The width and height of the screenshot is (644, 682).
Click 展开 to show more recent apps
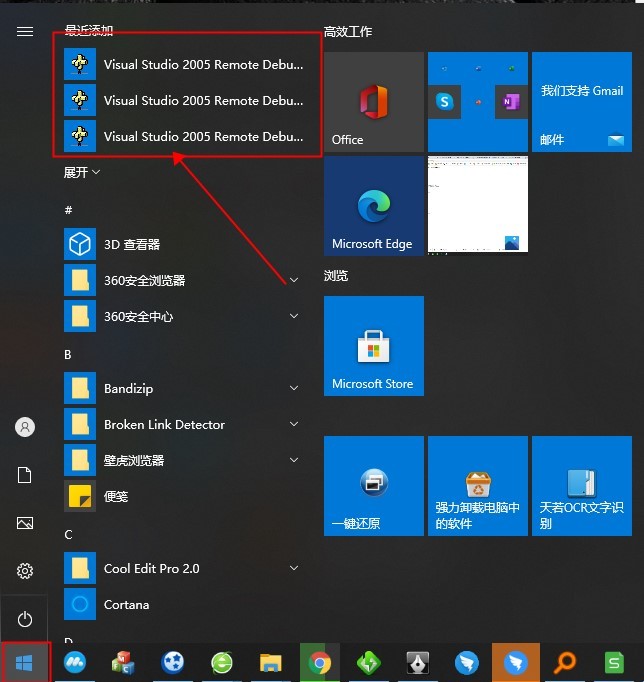click(82, 172)
